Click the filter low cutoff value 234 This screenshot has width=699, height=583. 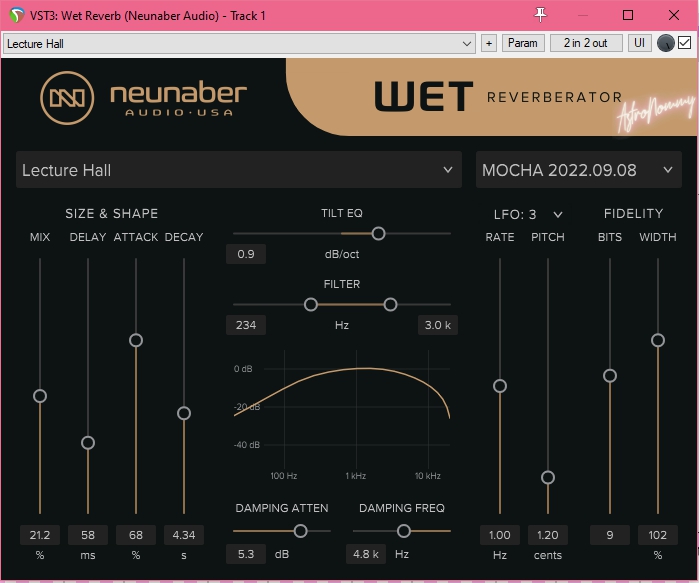[245, 325]
